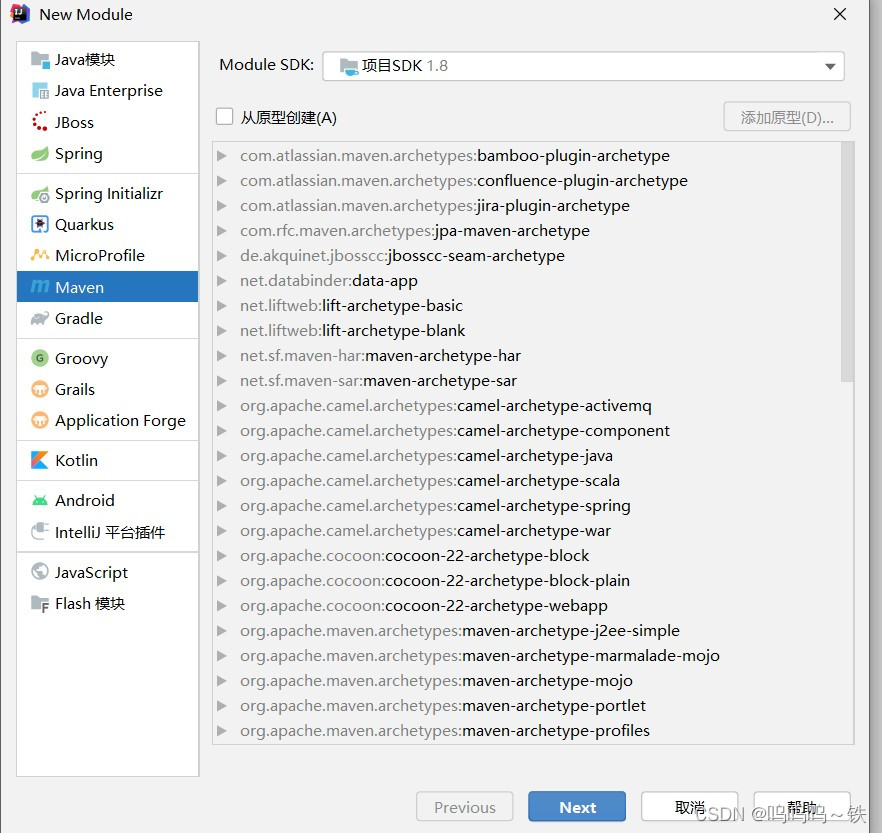Click the Maven m icon

(40, 287)
